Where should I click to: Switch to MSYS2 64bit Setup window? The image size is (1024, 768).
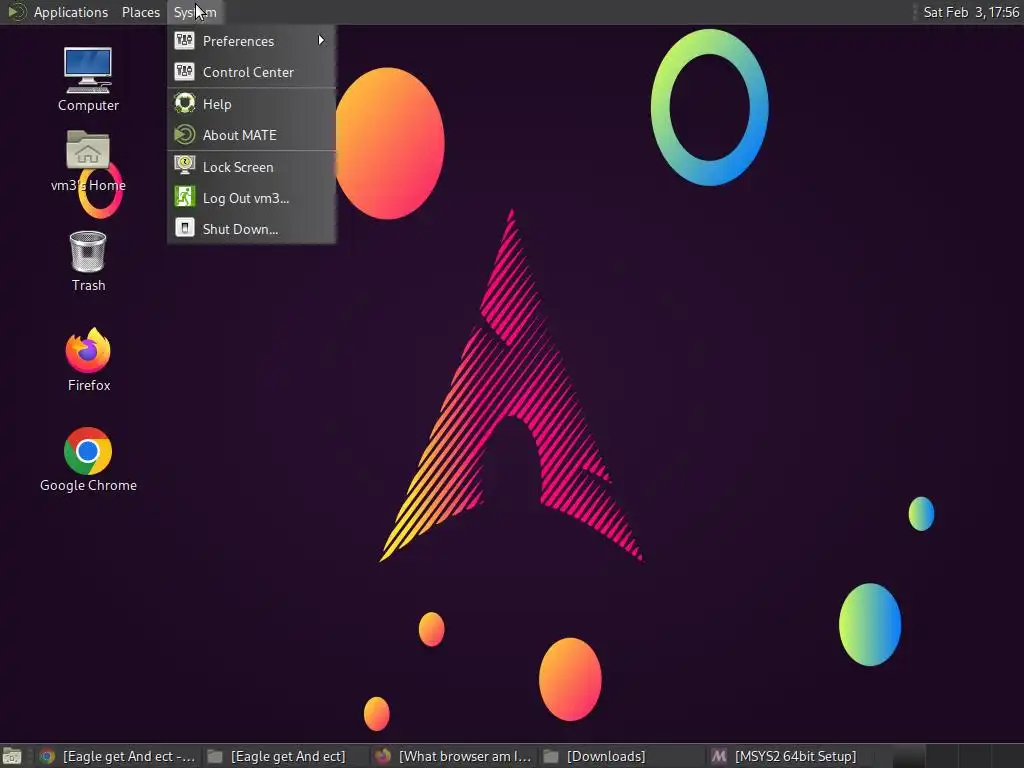[x=790, y=756]
